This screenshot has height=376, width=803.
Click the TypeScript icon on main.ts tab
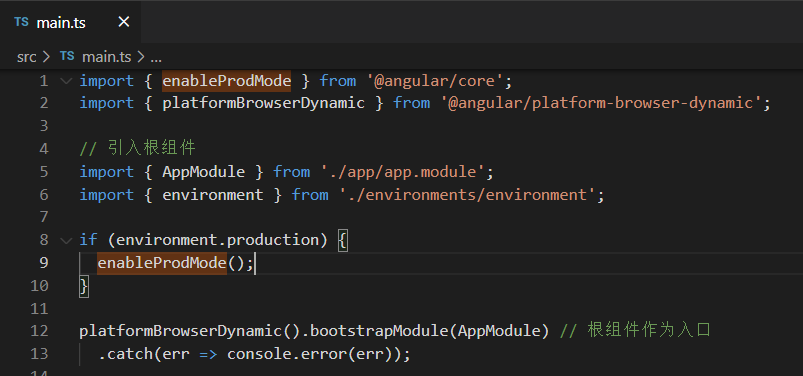point(22,22)
